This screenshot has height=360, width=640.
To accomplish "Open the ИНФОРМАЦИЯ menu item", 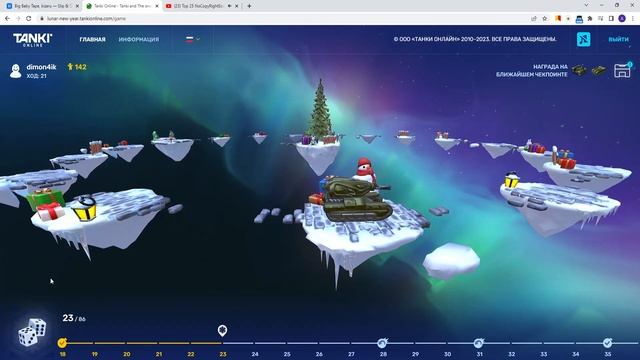I will click(x=139, y=40).
